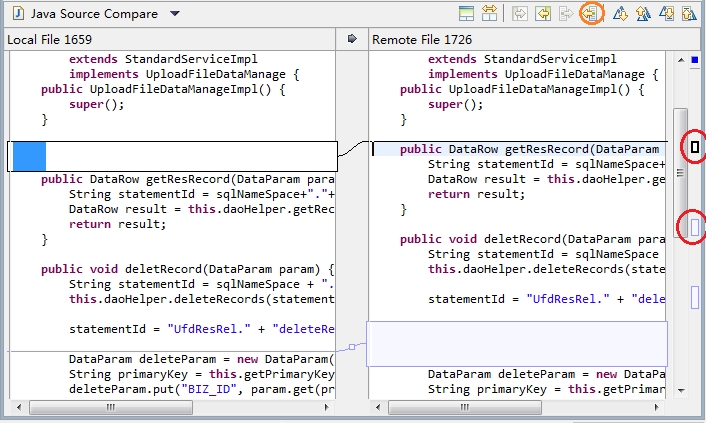Open the Java Source Compare dropdown arrow
The height and width of the screenshot is (423, 706).
pyautogui.click(x=175, y=14)
